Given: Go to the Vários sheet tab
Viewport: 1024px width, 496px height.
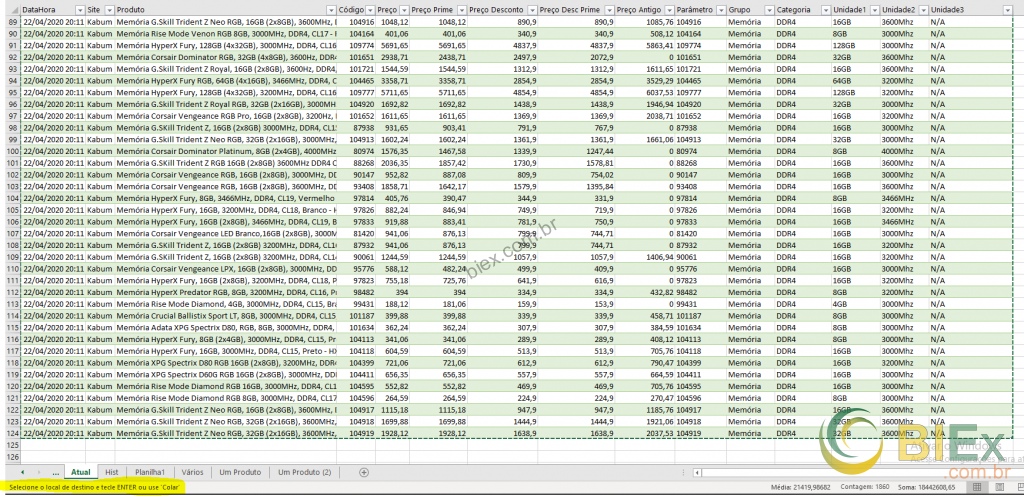Looking at the screenshot, I should (x=193, y=472).
